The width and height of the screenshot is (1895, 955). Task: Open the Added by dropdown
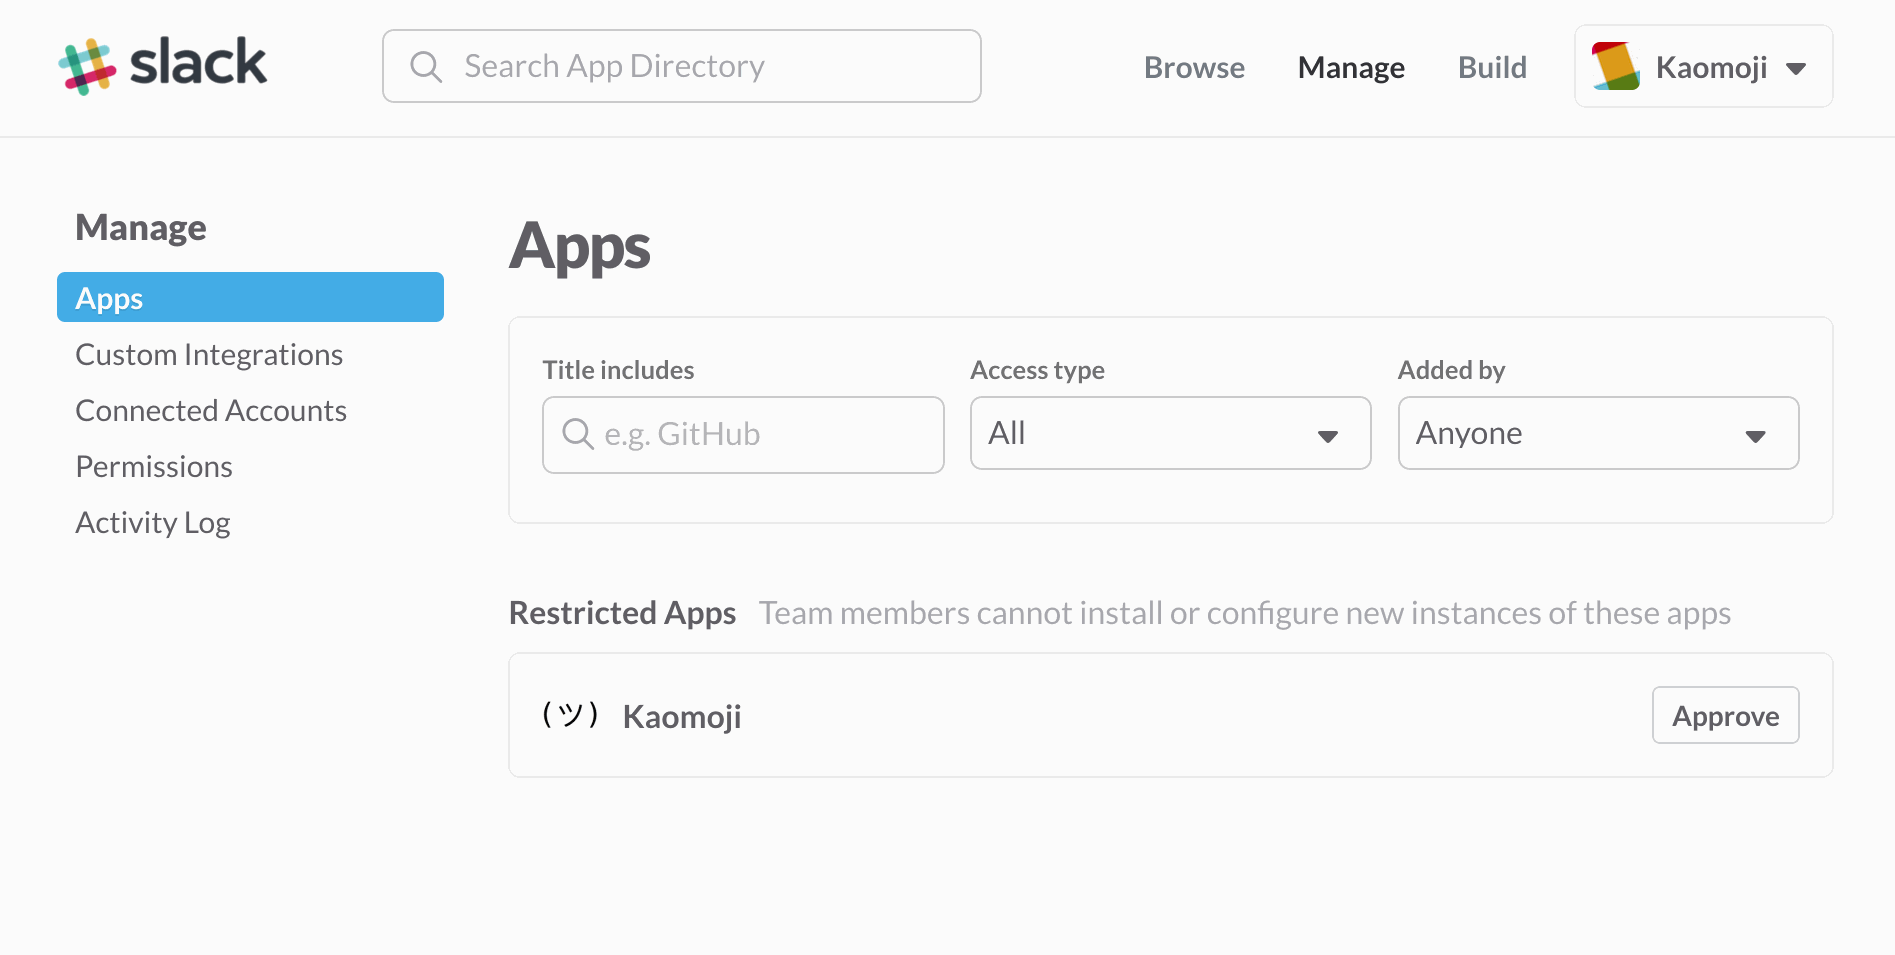[1598, 433]
